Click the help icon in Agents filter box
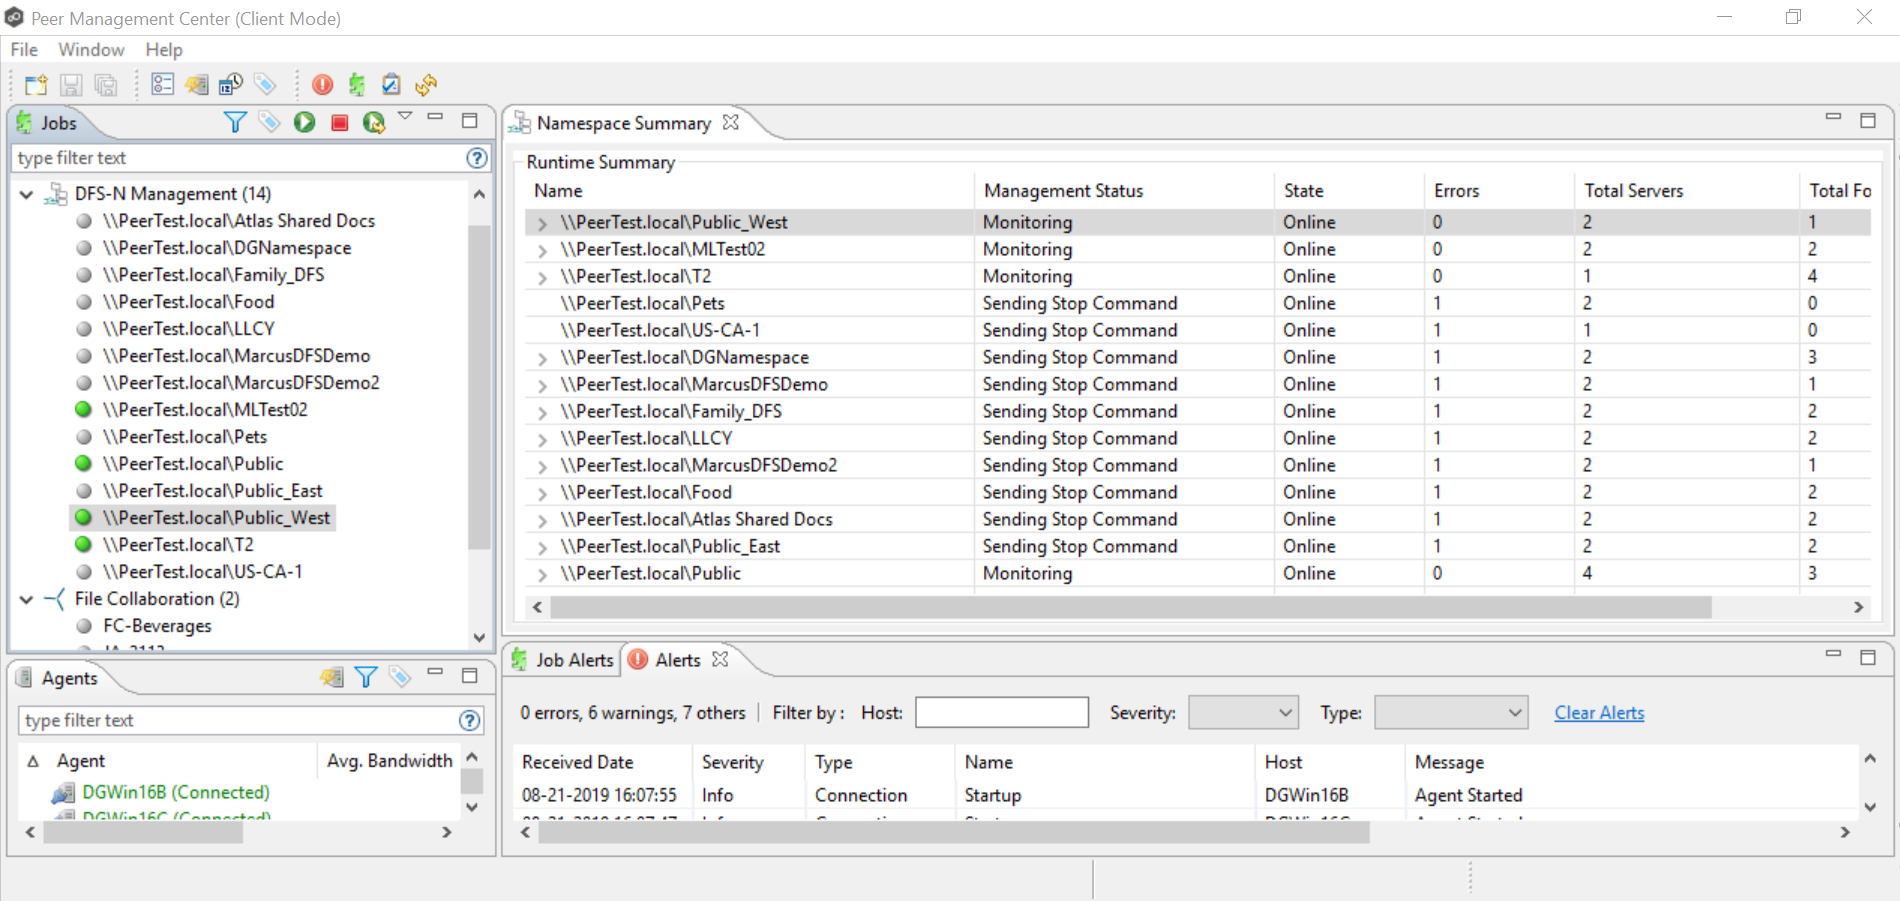The height and width of the screenshot is (901, 1900). 470,720
